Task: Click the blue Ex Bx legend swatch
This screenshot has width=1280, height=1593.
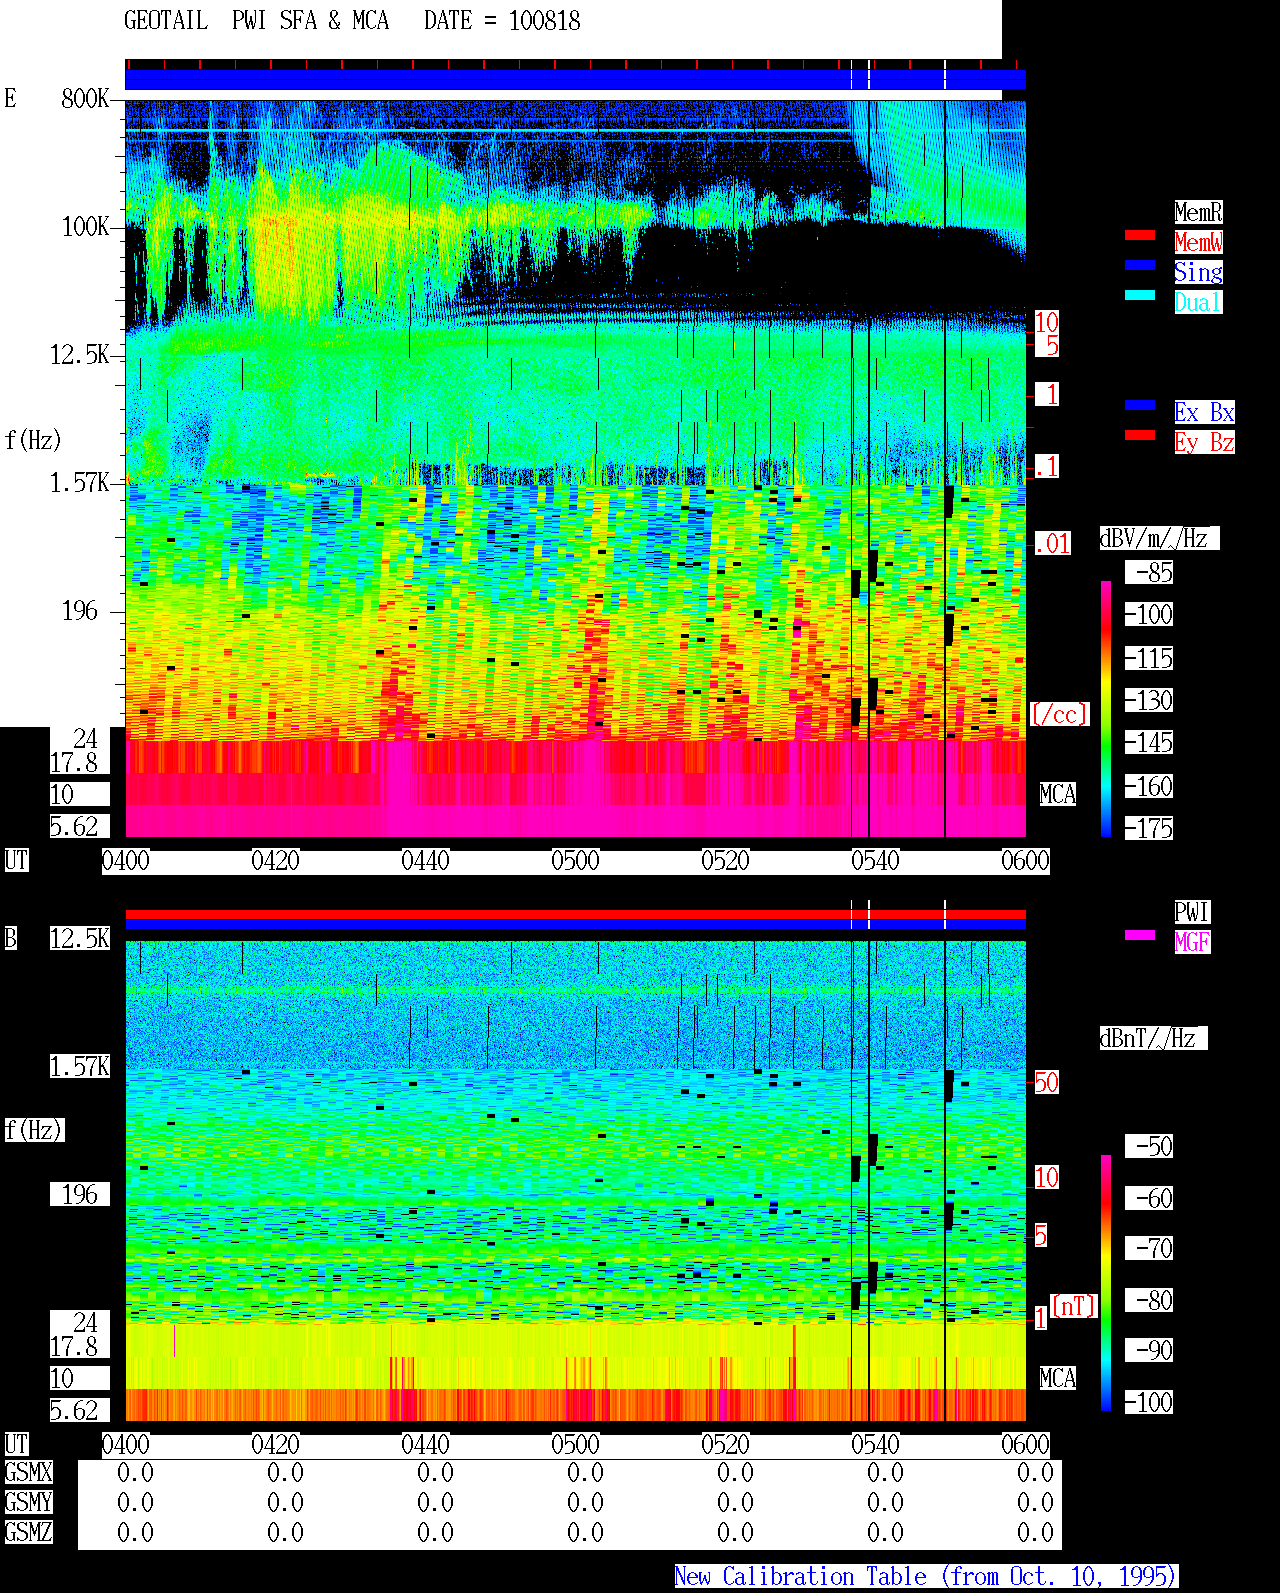Action: click(1140, 405)
